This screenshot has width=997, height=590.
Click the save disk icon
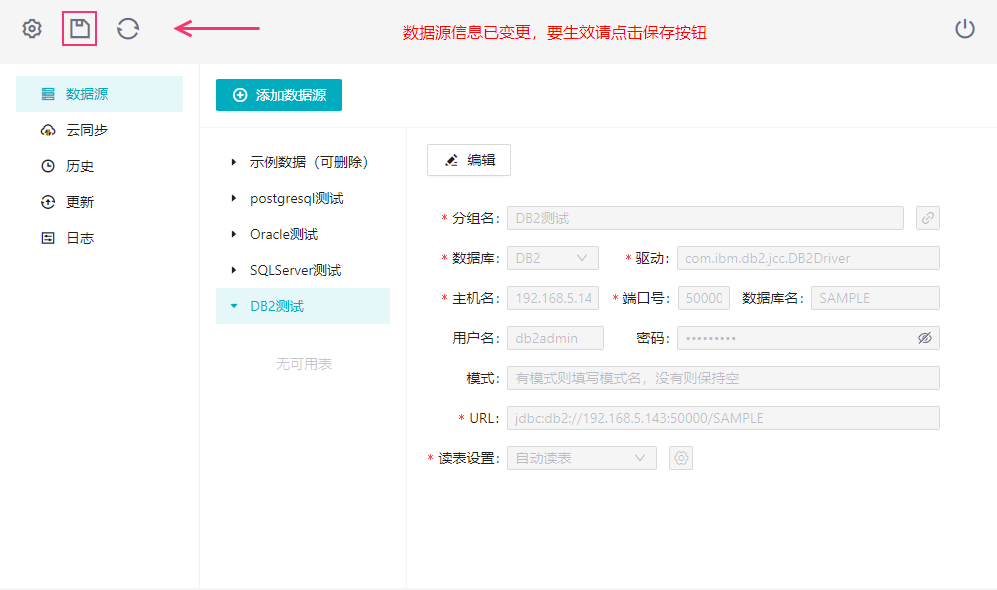click(x=79, y=29)
